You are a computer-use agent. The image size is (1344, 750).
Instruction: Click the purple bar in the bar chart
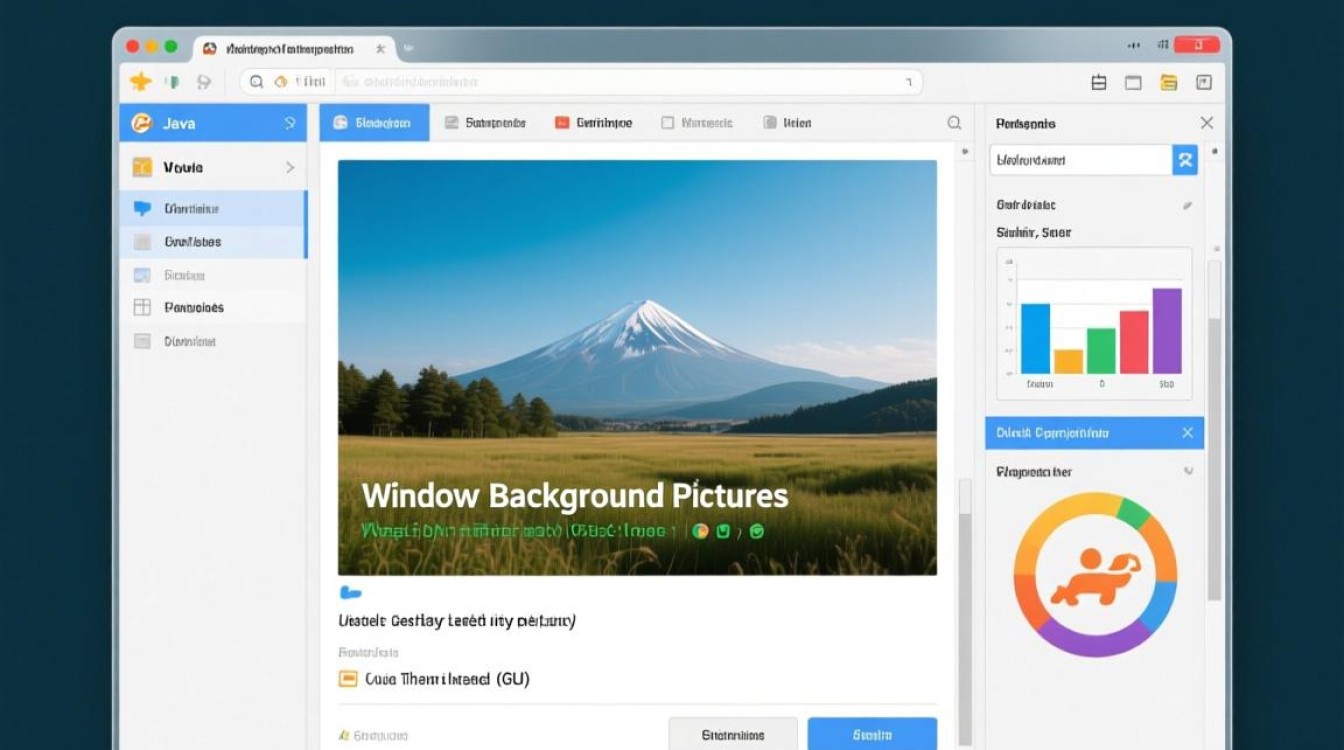pos(1167,330)
